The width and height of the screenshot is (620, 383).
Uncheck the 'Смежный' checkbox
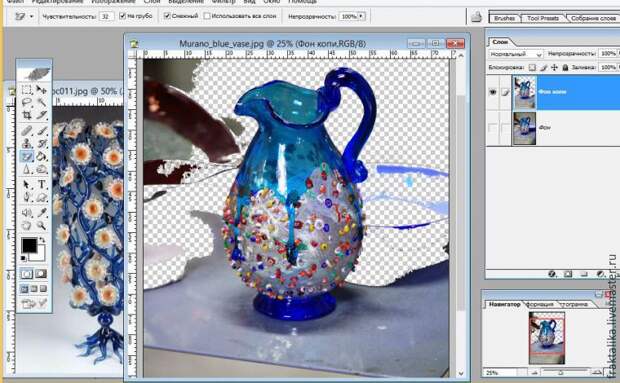tap(167, 16)
